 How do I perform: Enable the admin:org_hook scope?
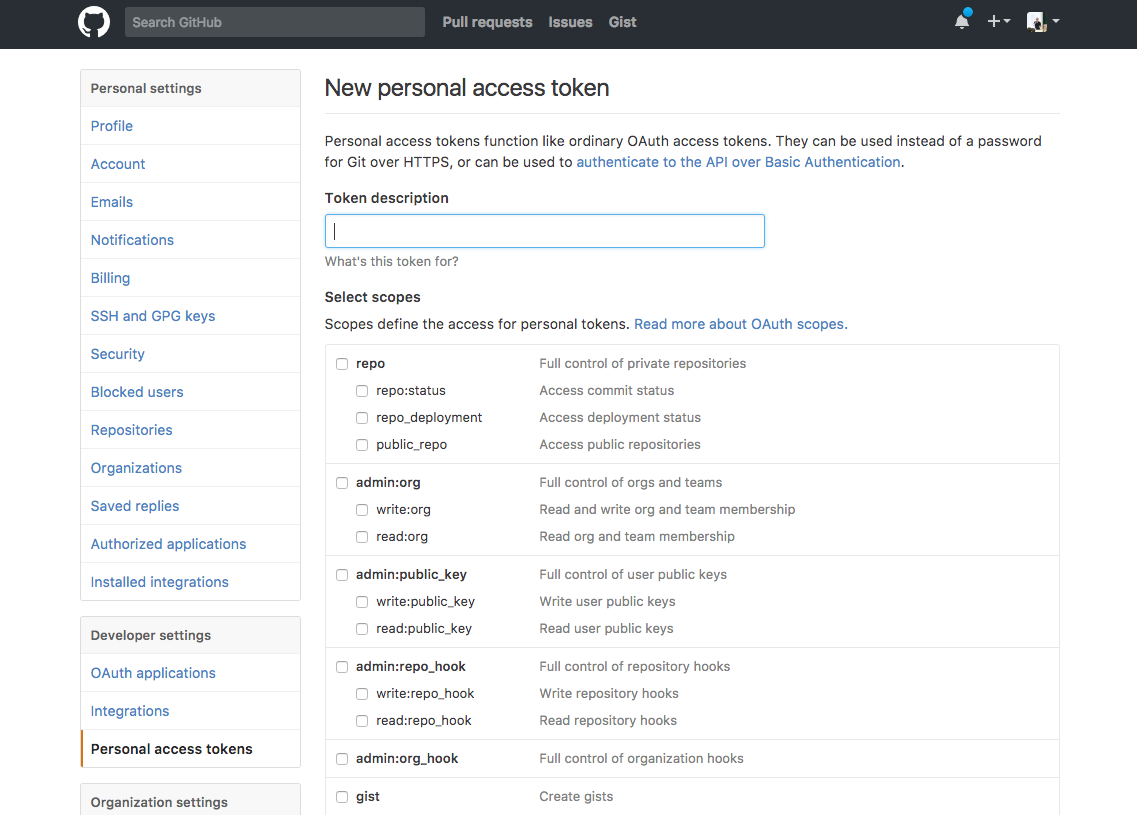(x=342, y=759)
